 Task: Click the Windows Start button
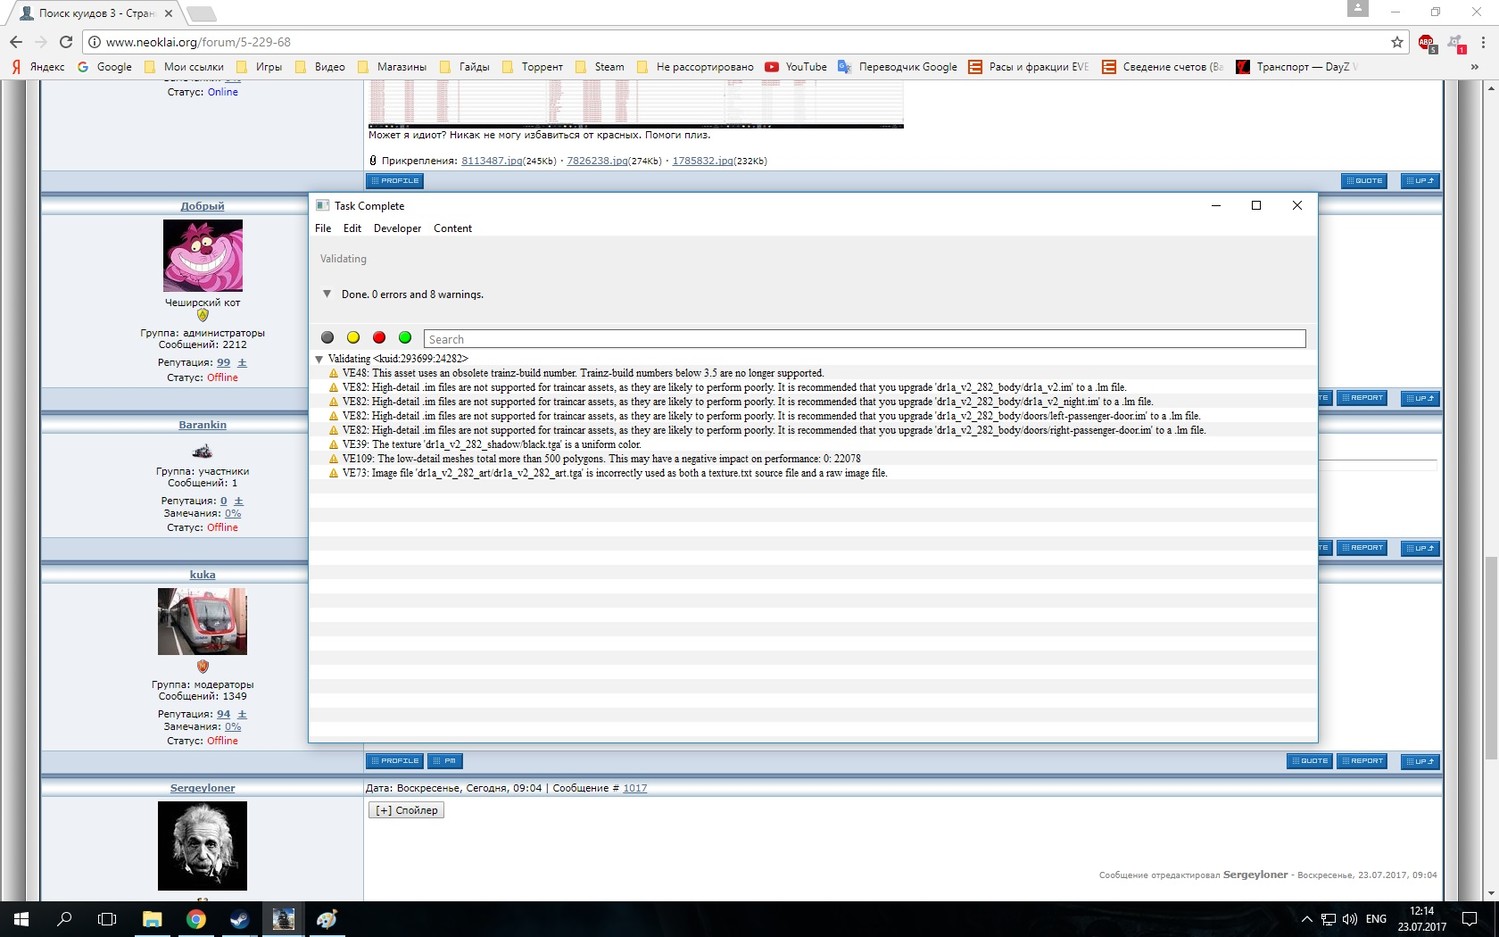[20, 919]
